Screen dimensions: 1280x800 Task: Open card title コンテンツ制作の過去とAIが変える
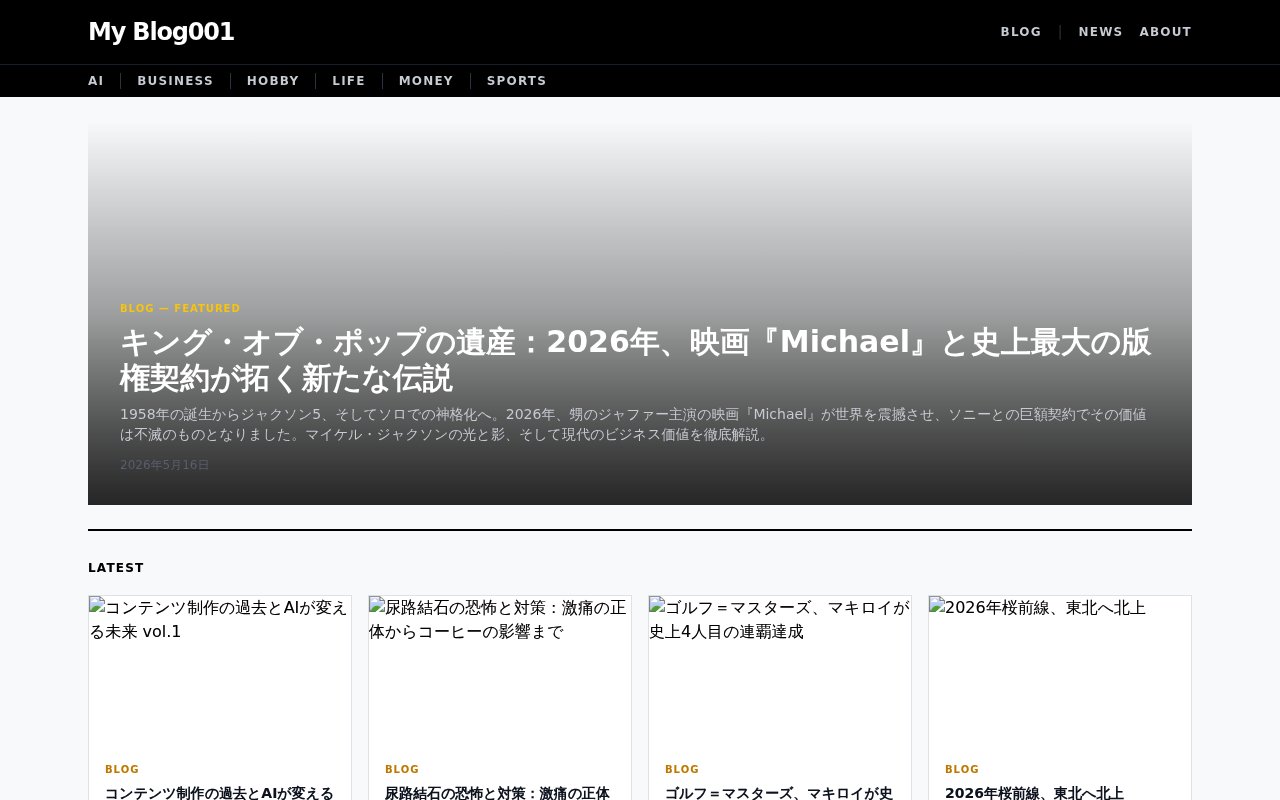coord(220,793)
